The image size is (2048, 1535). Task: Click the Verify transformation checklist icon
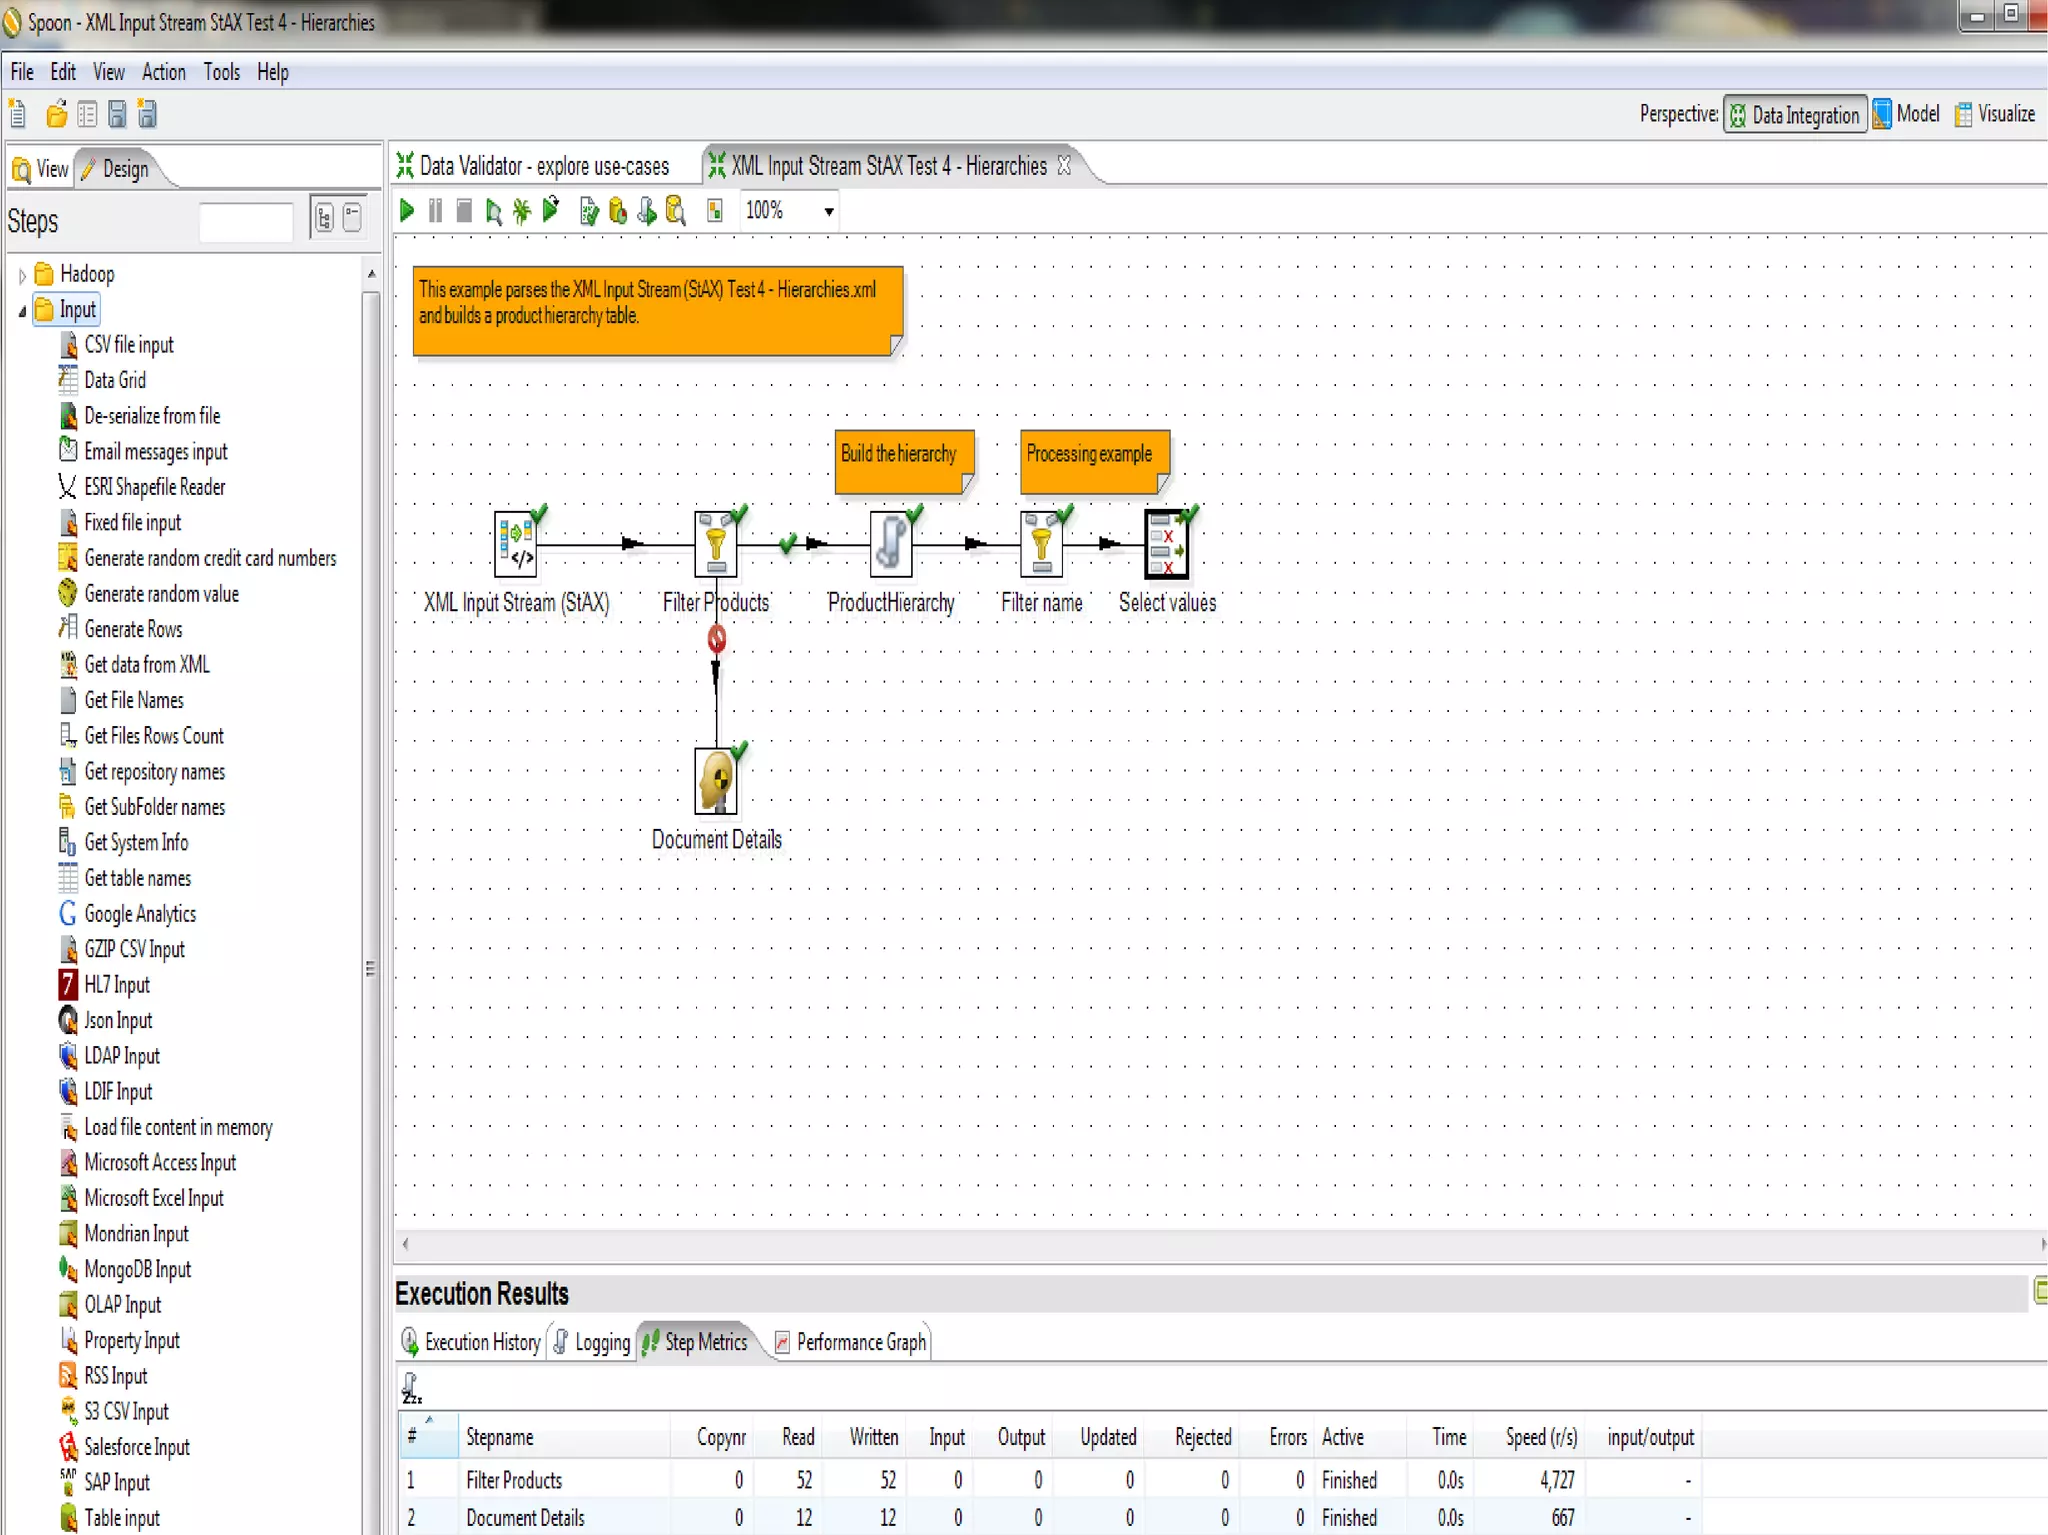tap(589, 211)
